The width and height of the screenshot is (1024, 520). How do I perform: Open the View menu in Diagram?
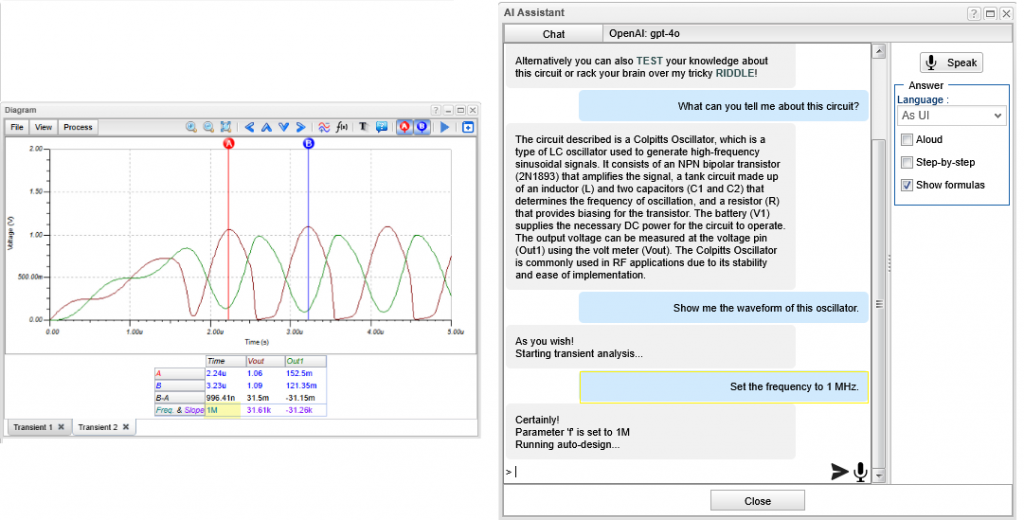[x=44, y=127]
